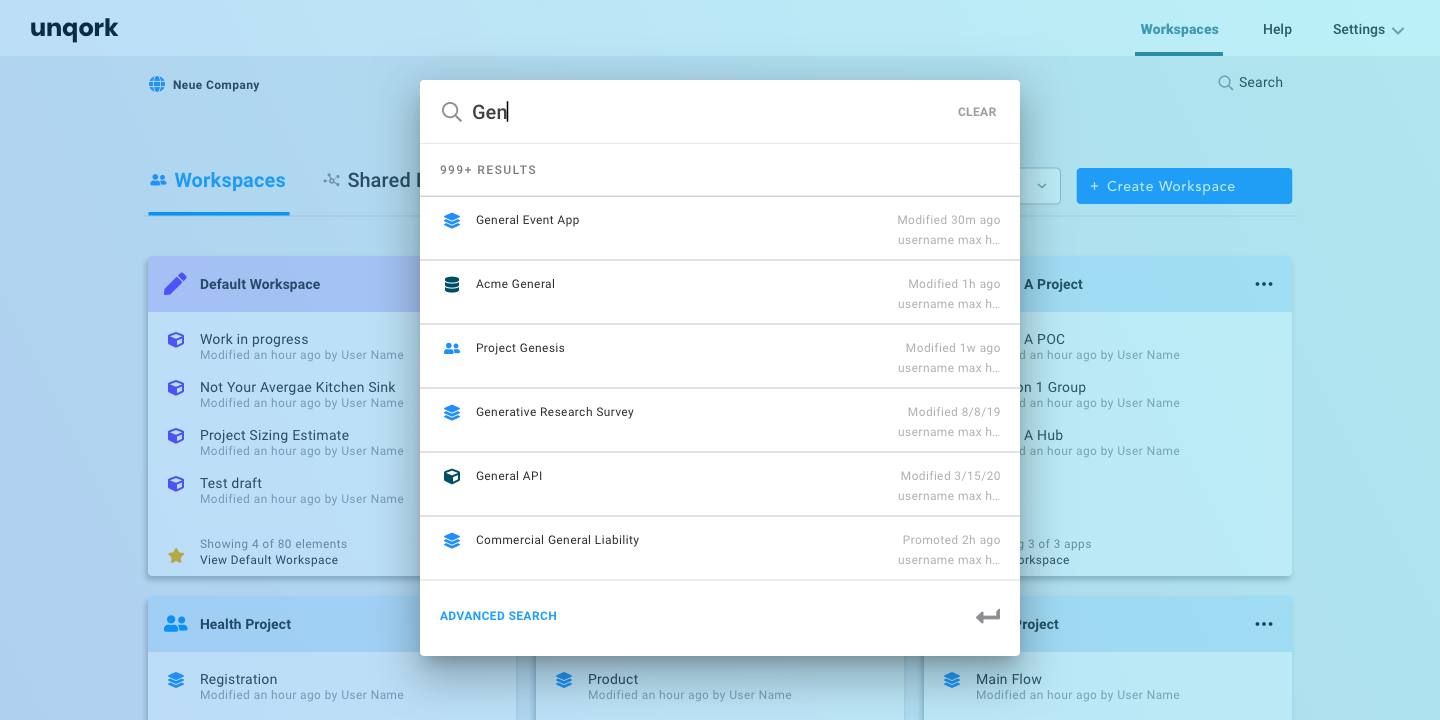
Task: Click the database icon beside Acme General
Action: click(x=452, y=283)
